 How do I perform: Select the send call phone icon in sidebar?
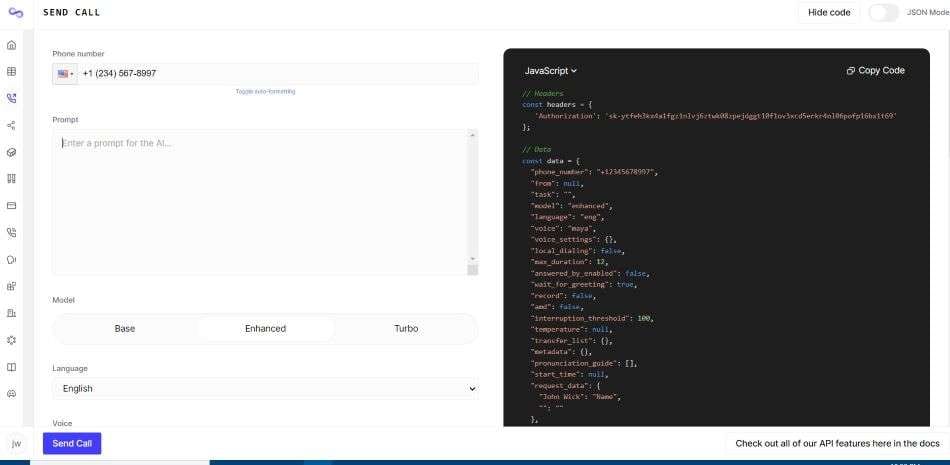click(x=11, y=98)
